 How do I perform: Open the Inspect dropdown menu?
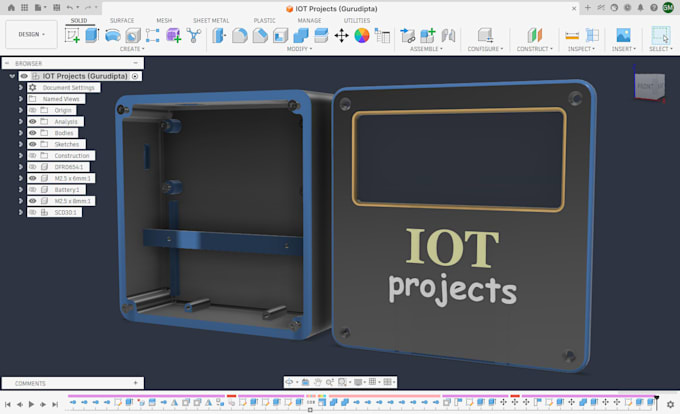(581, 49)
